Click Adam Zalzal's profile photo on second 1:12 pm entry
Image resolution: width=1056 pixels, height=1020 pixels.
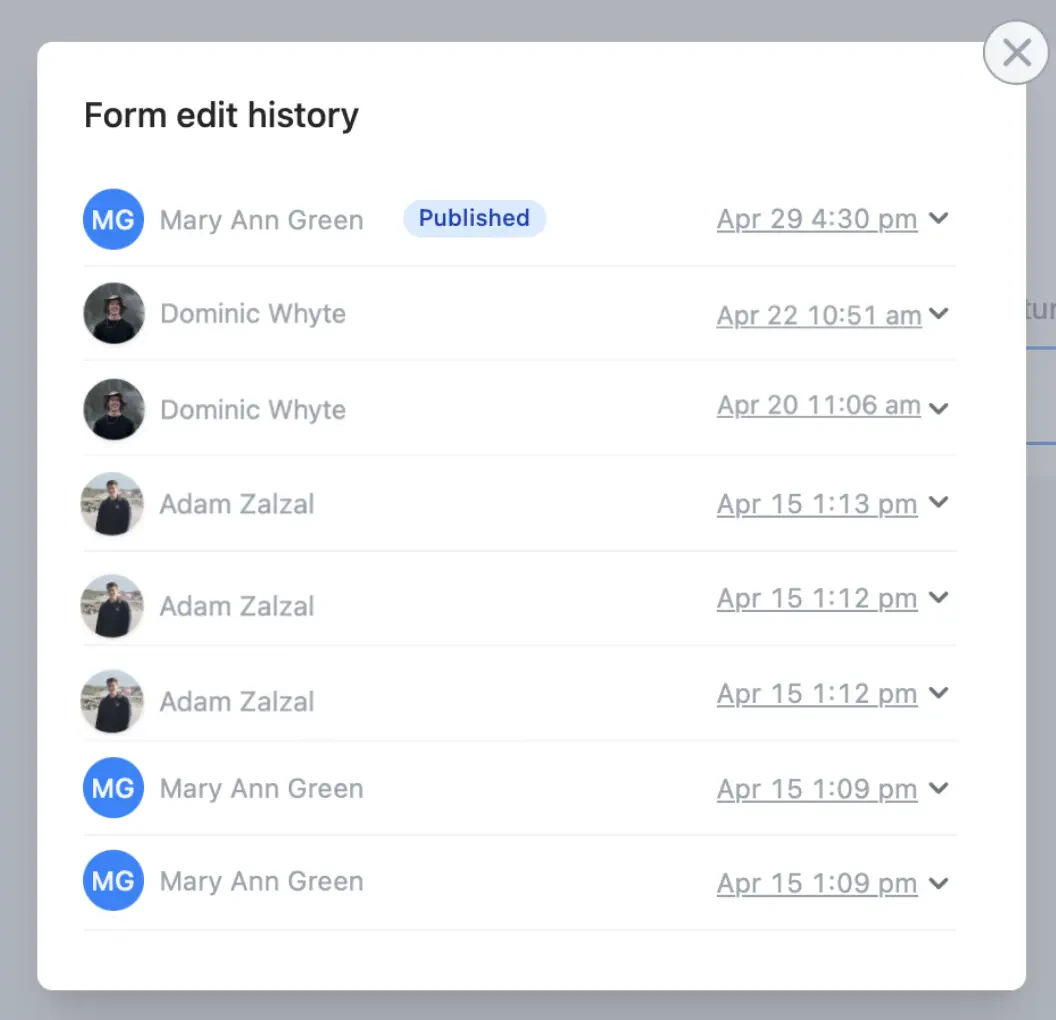click(112, 701)
